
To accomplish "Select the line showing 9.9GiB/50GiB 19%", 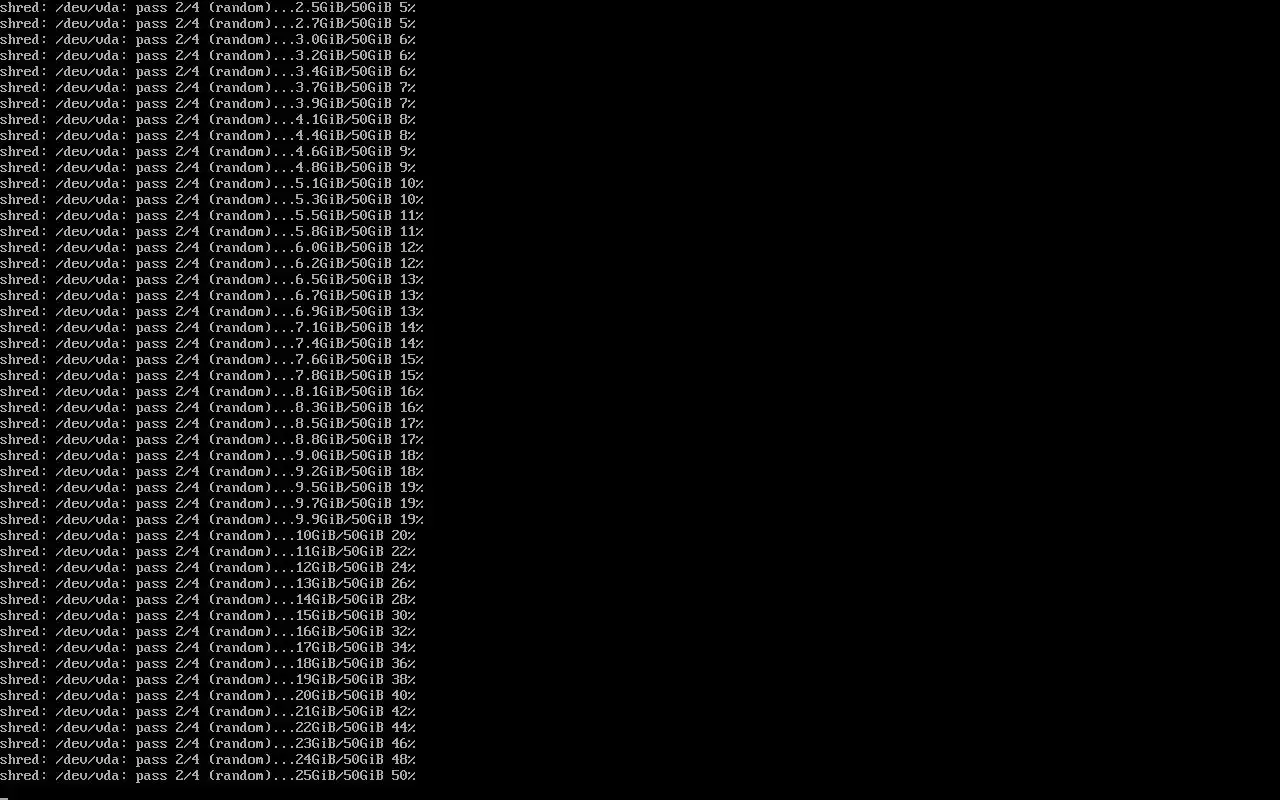I will coord(212,520).
